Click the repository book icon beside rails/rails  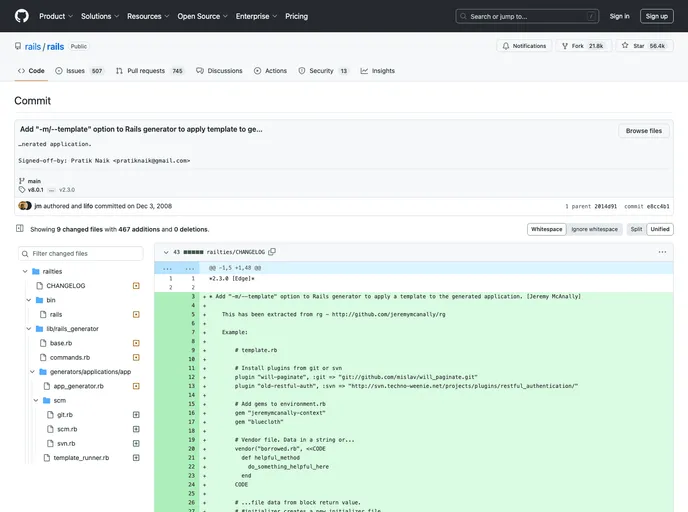coord(18,46)
